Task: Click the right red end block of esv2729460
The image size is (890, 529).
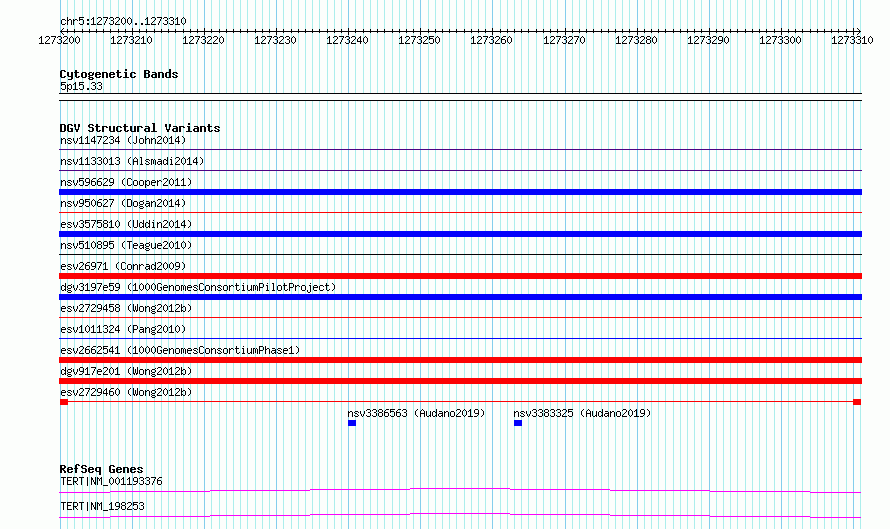Action: [x=857, y=402]
